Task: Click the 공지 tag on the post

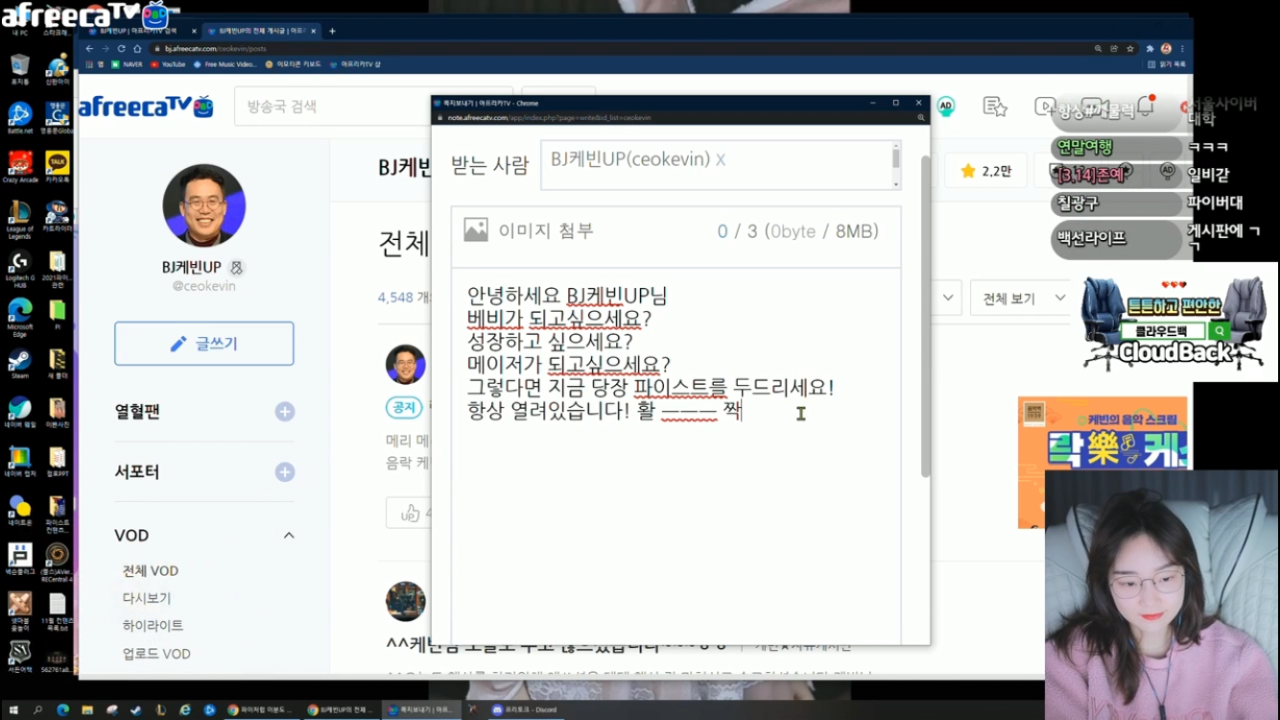Action: [404, 407]
